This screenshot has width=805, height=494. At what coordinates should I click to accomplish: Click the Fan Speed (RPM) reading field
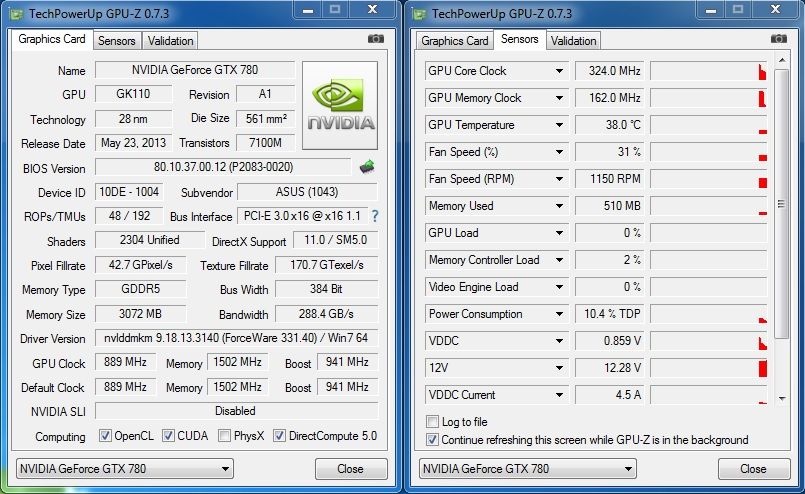(610, 179)
